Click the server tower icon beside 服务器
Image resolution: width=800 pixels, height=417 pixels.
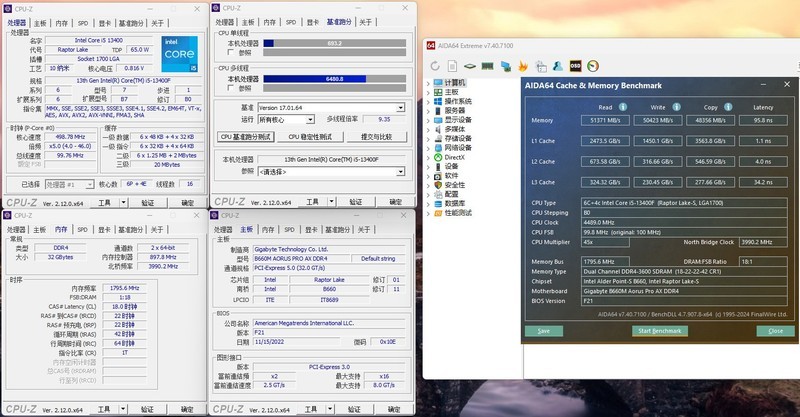[438, 110]
